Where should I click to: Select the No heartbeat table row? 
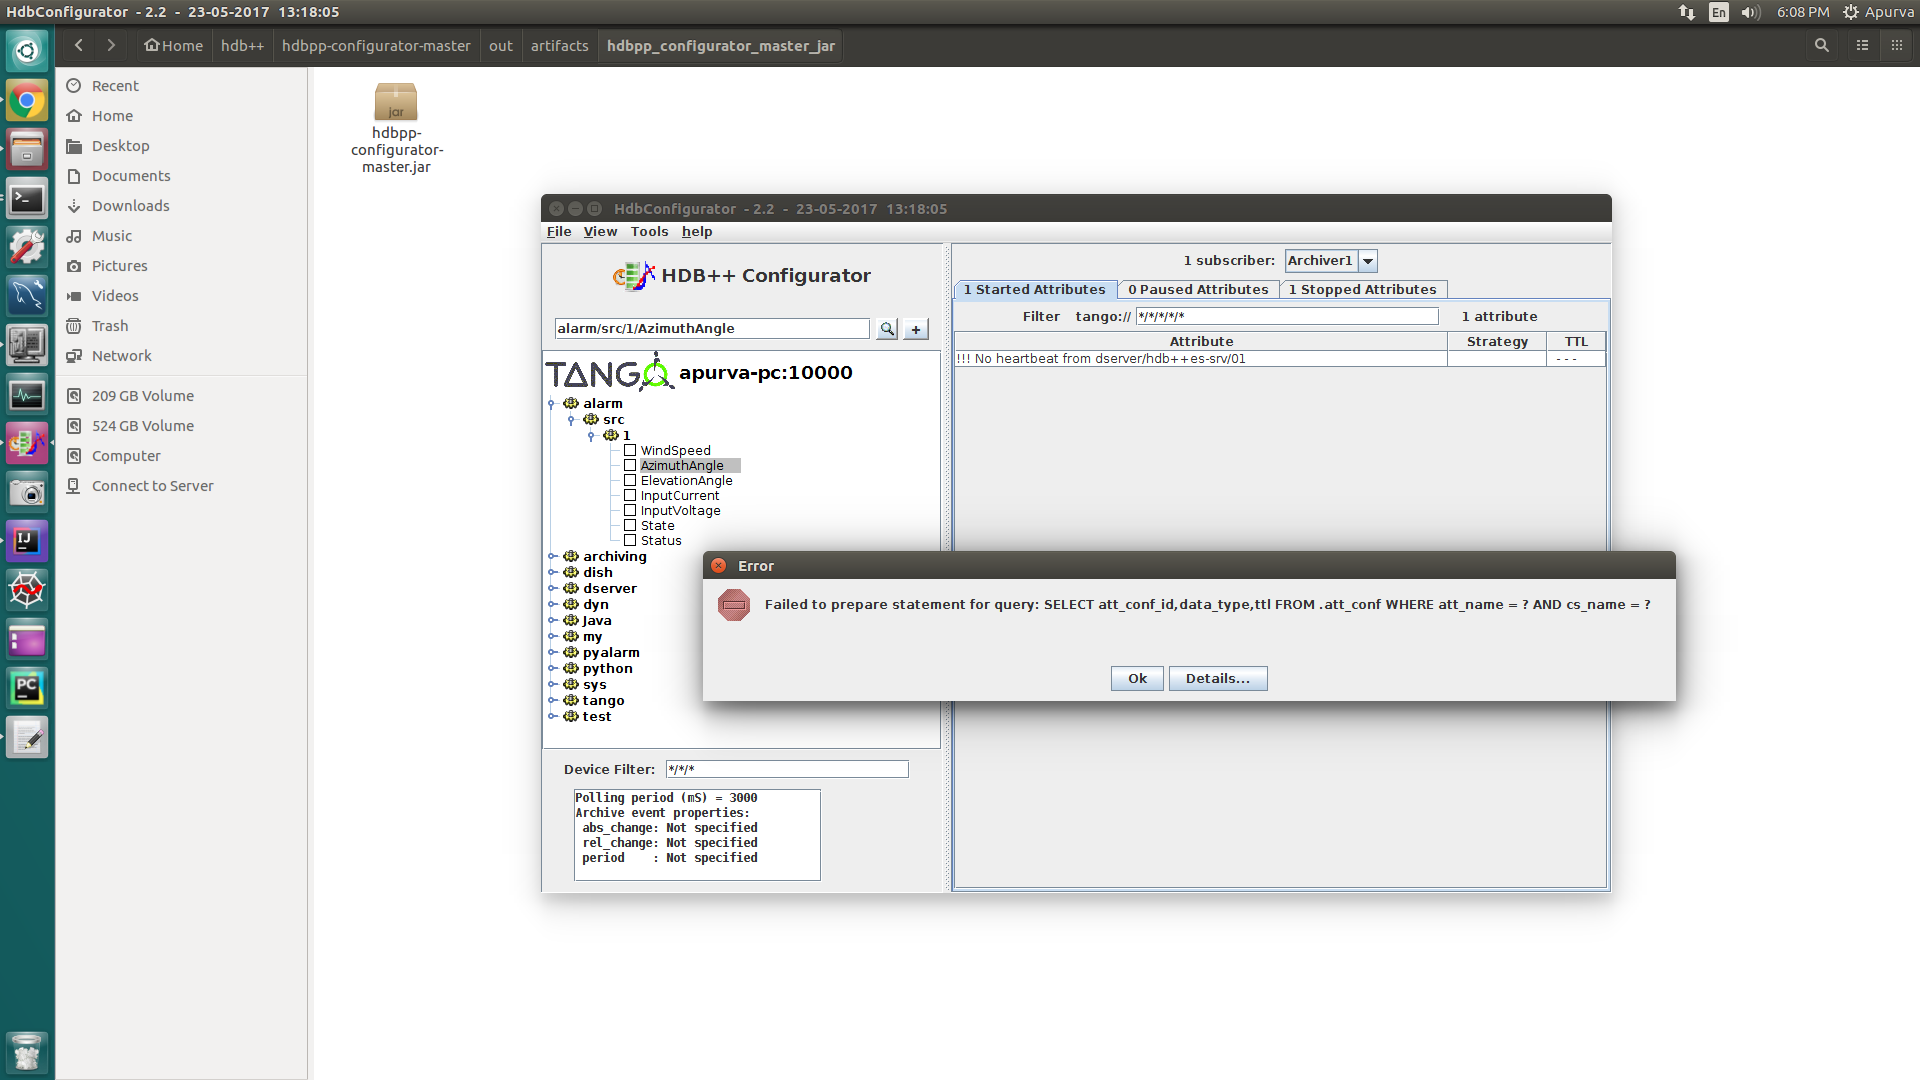pyautogui.click(x=1280, y=358)
